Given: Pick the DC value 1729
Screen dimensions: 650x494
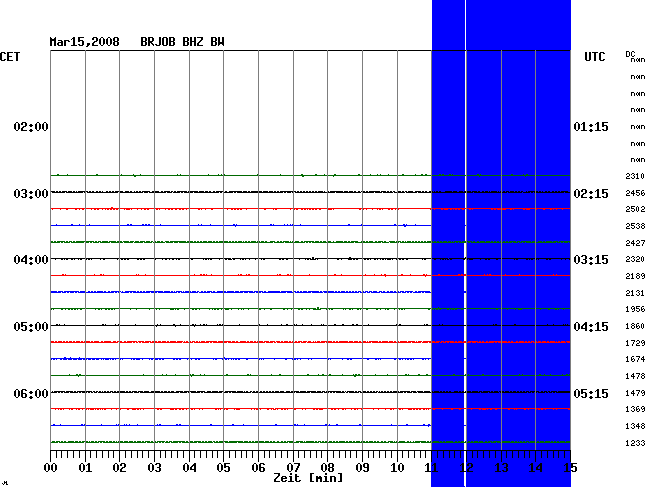Looking at the screenshot, I should 635,343.
